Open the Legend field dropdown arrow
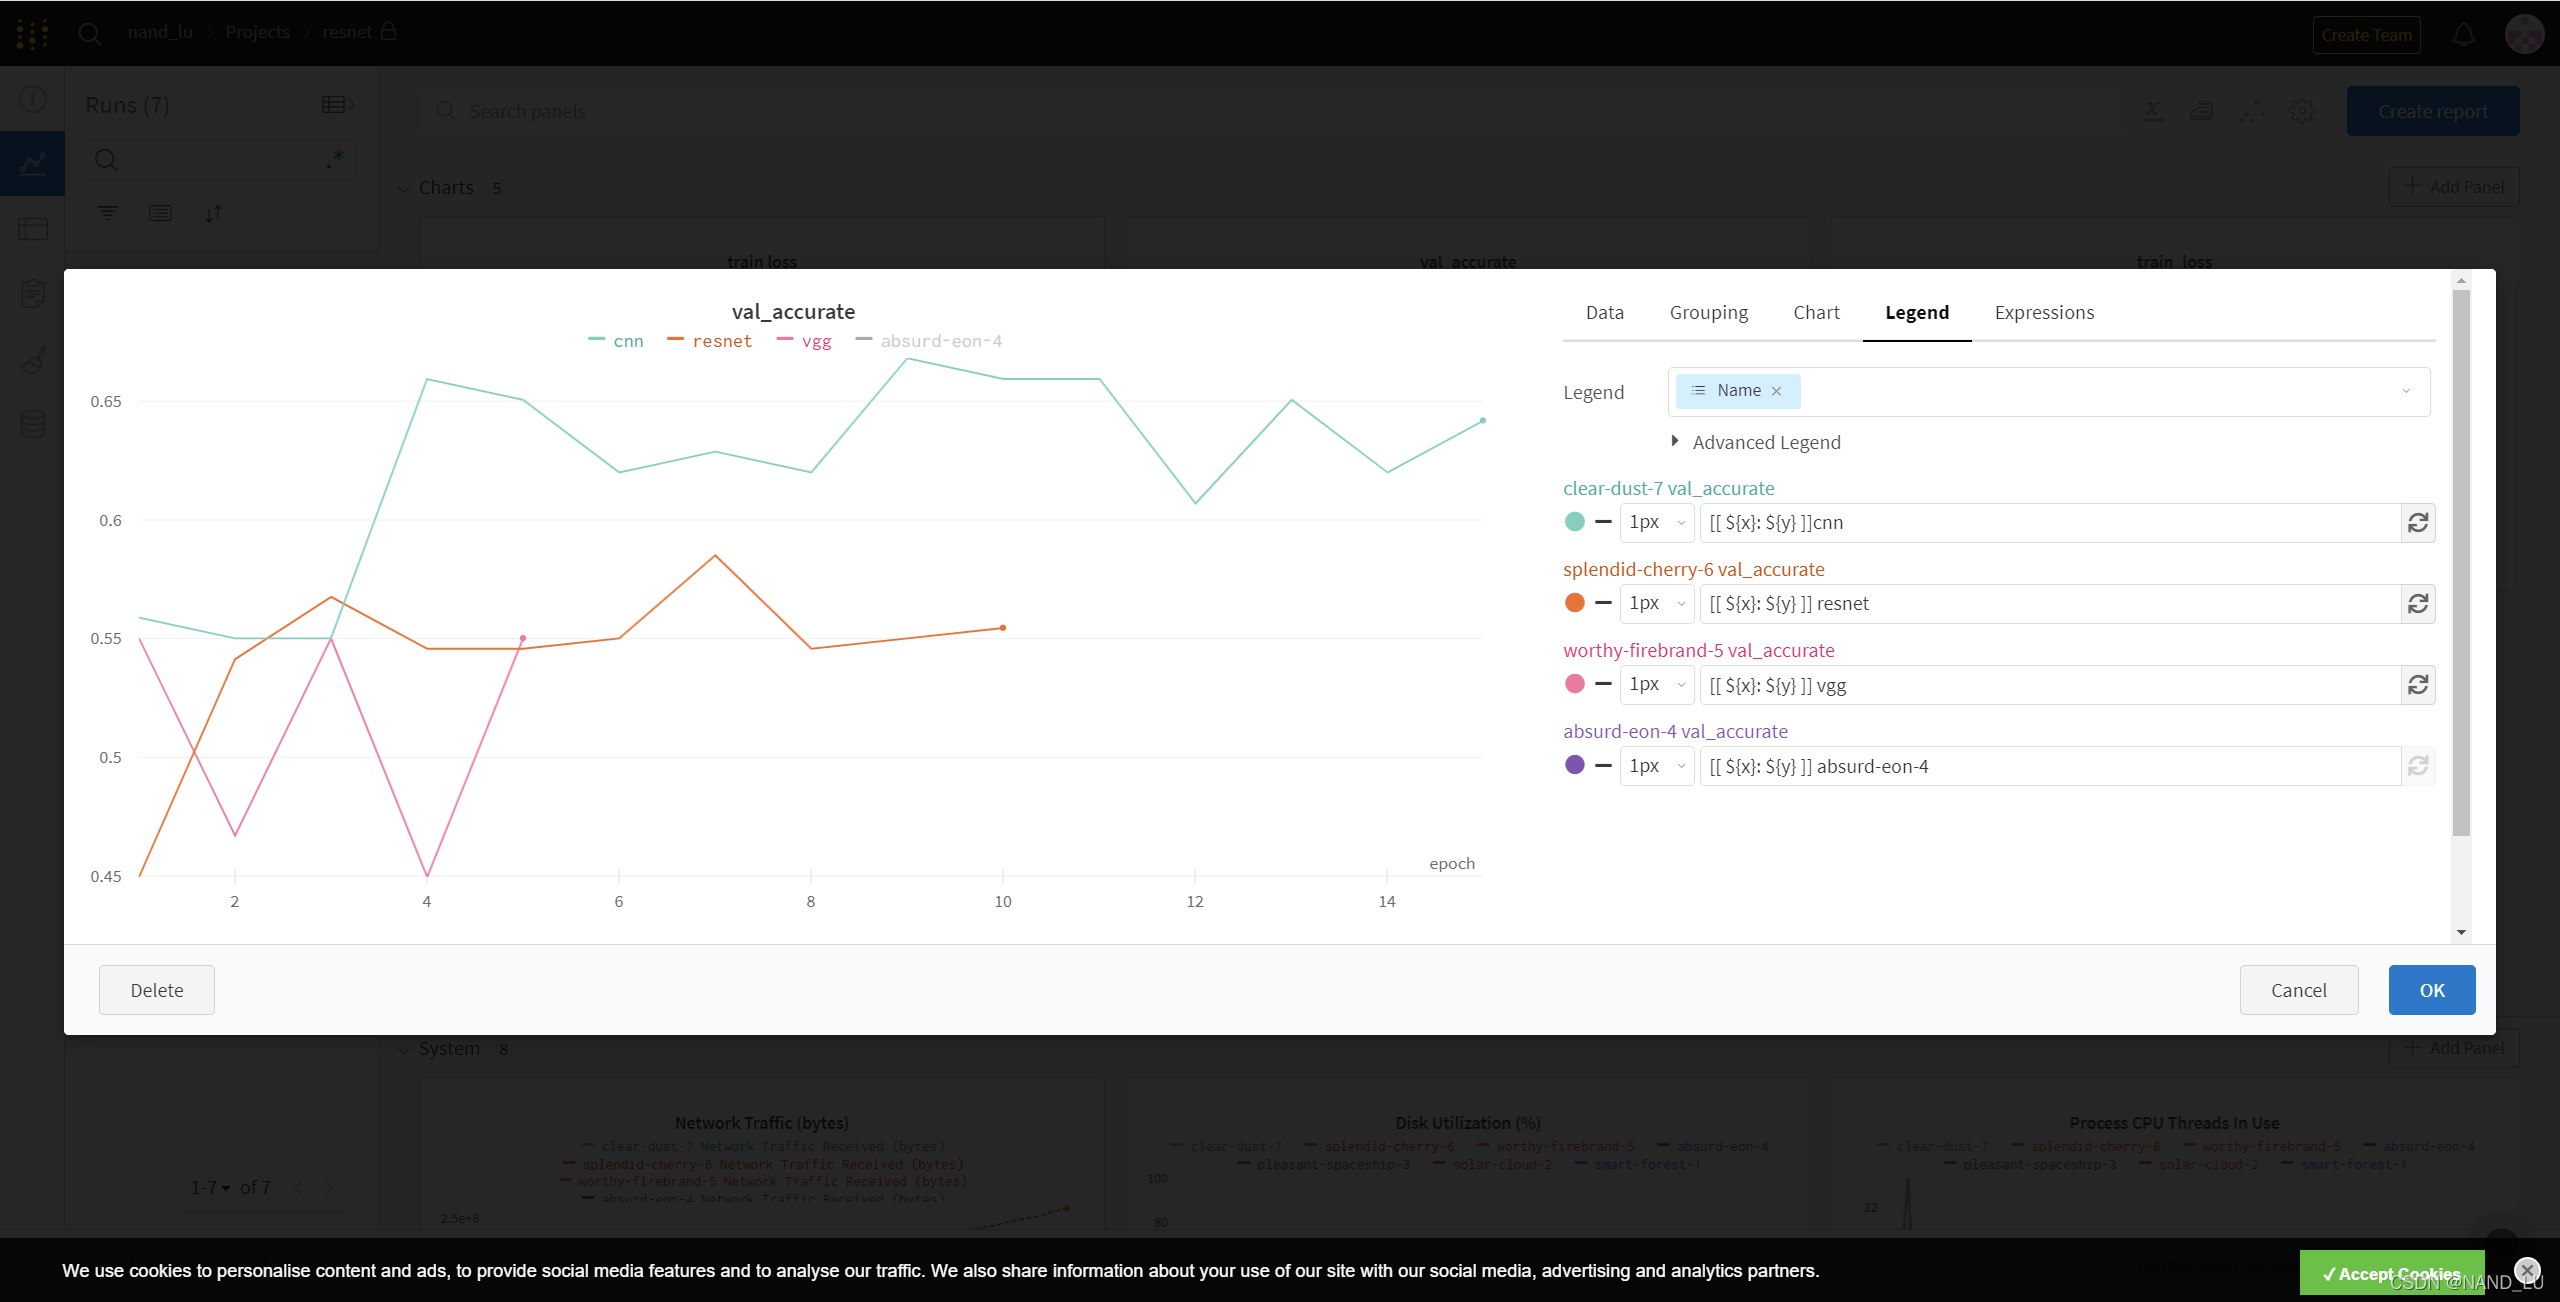Screen dimensions: 2560x1302 [2406, 391]
